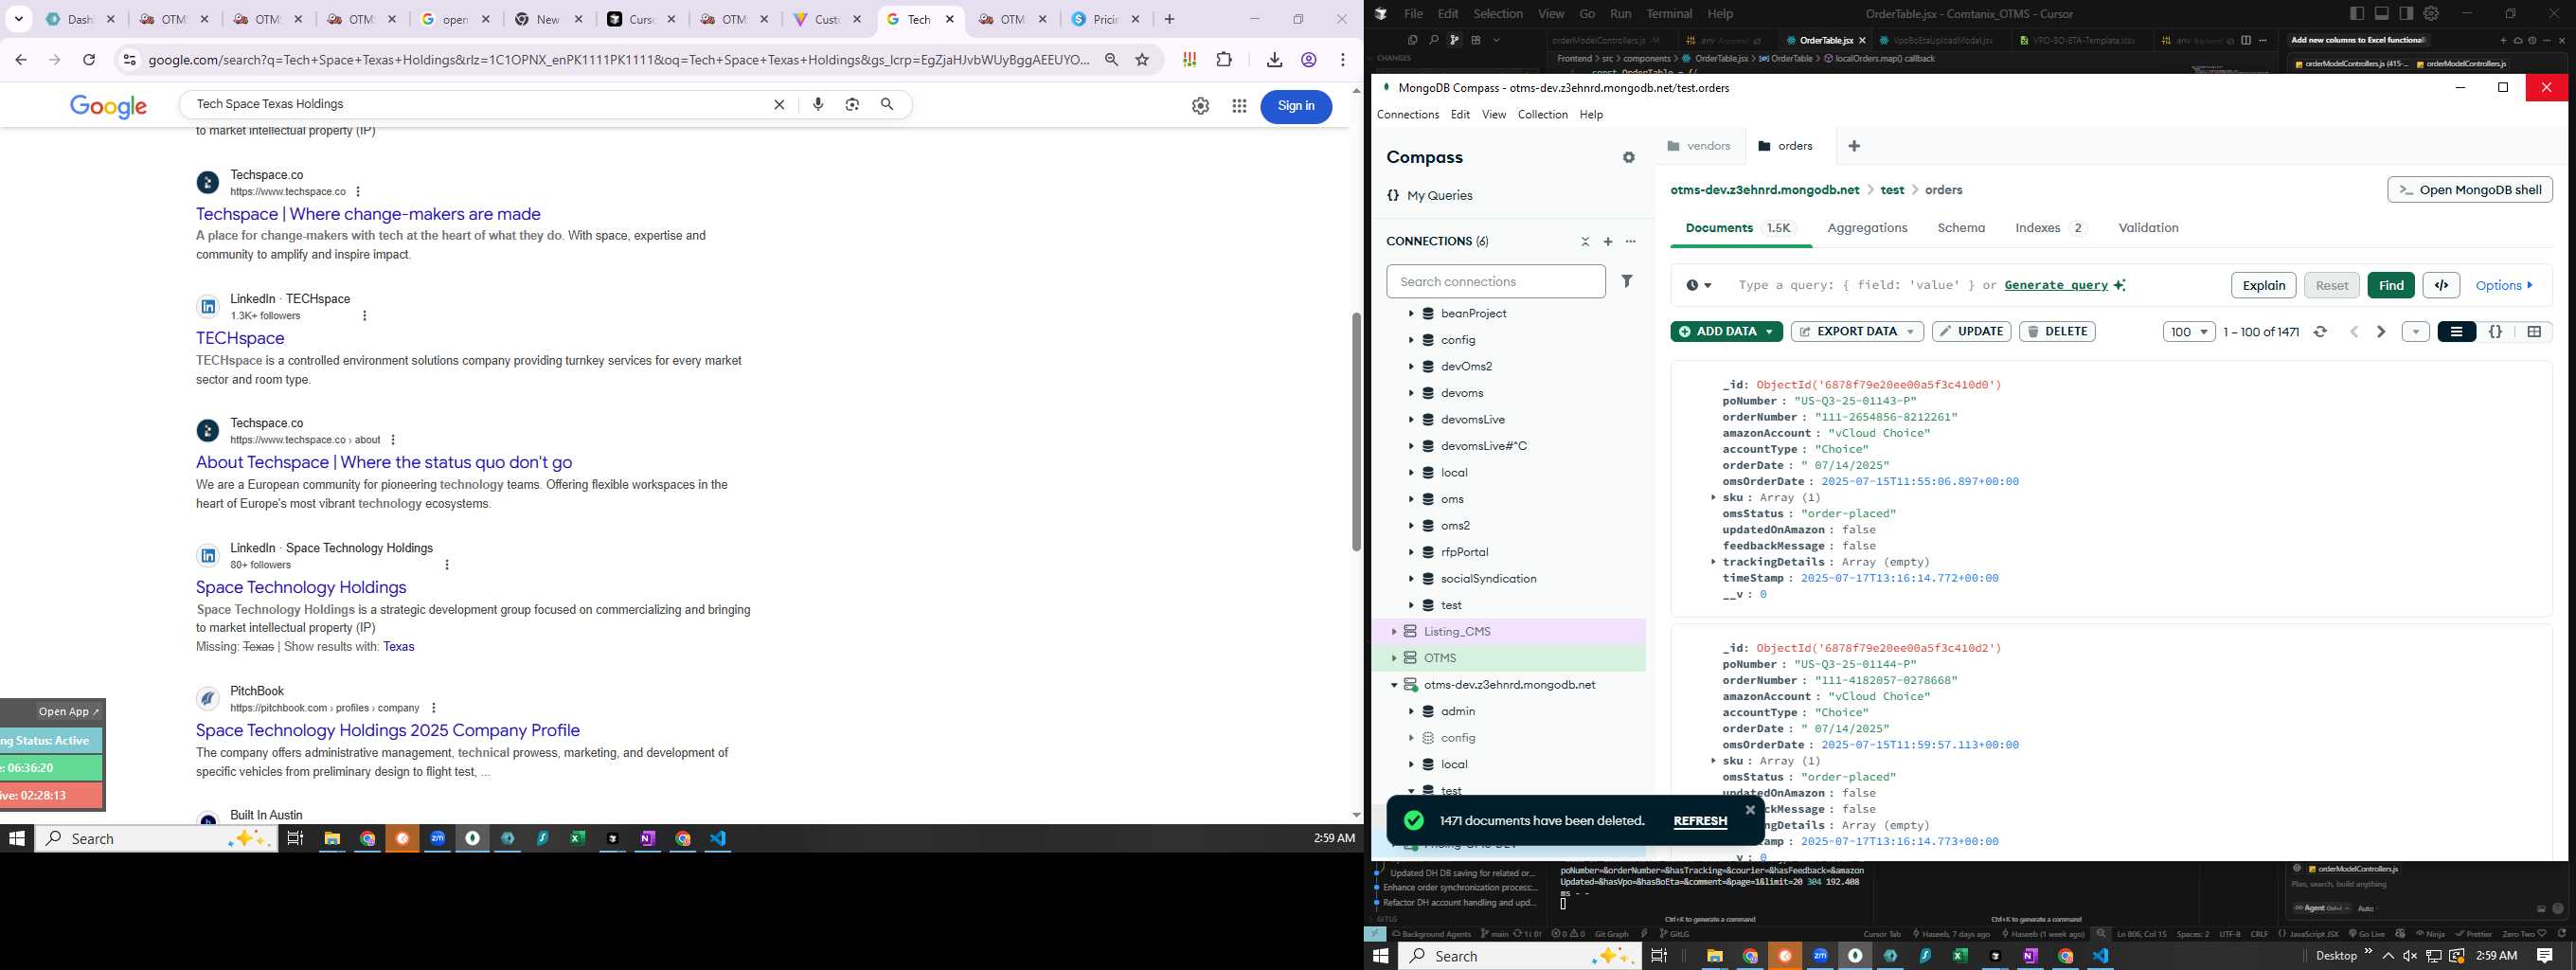Bookmark this page with star icon

[x=1142, y=60]
